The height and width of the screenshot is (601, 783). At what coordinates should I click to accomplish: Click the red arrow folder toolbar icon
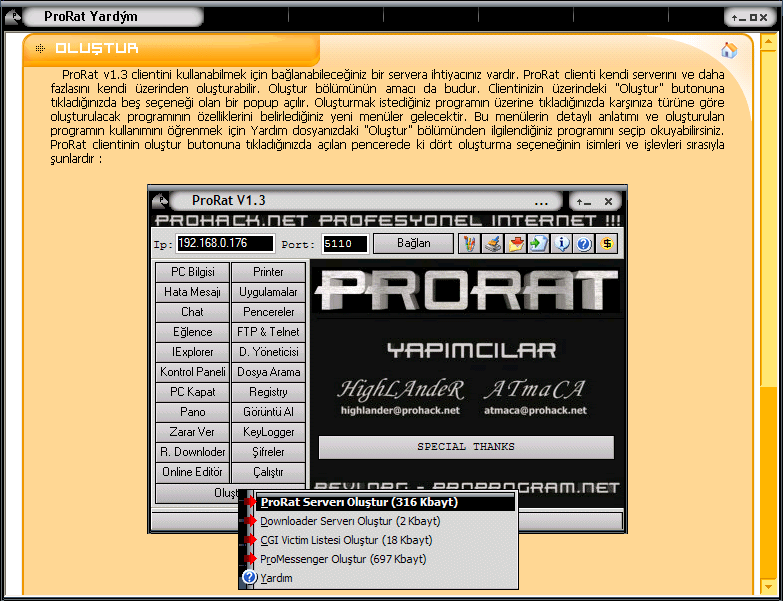point(515,243)
